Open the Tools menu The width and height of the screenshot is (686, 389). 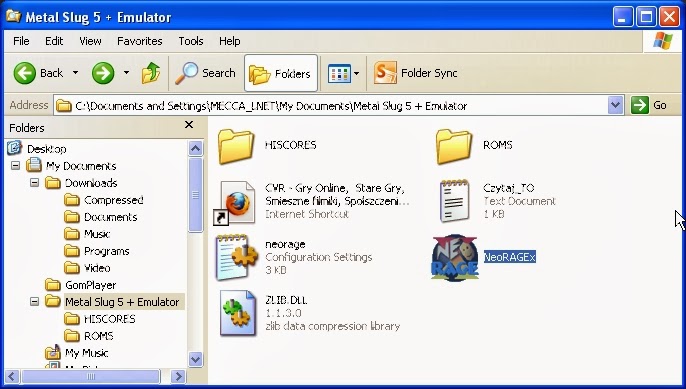(191, 41)
